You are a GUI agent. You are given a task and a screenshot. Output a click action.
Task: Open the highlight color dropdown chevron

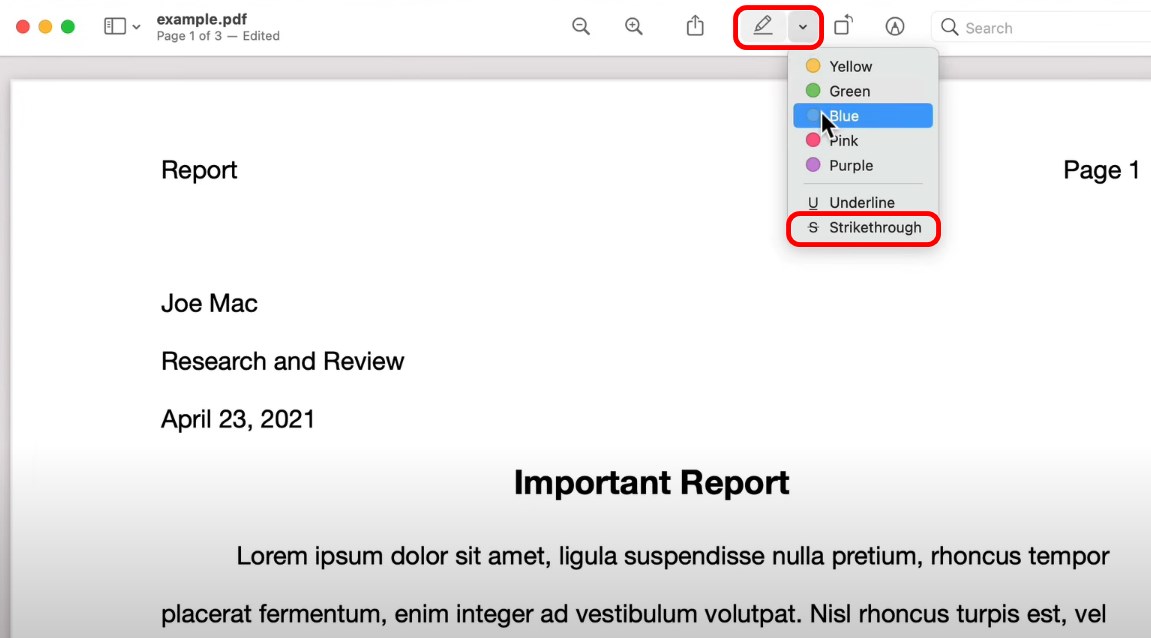point(804,26)
